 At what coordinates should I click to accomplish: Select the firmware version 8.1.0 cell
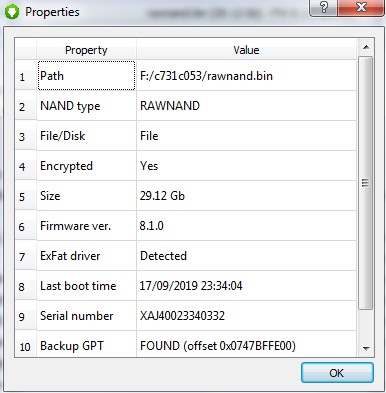pyautogui.click(x=246, y=226)
